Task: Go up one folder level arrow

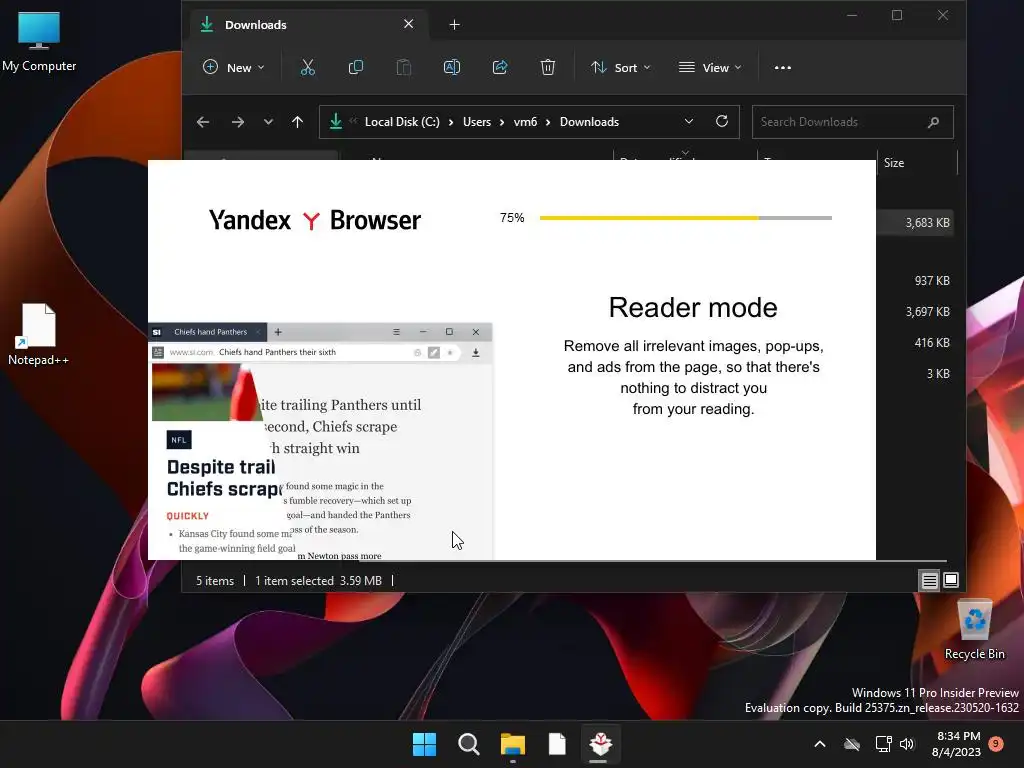Action: click(297, 122)
